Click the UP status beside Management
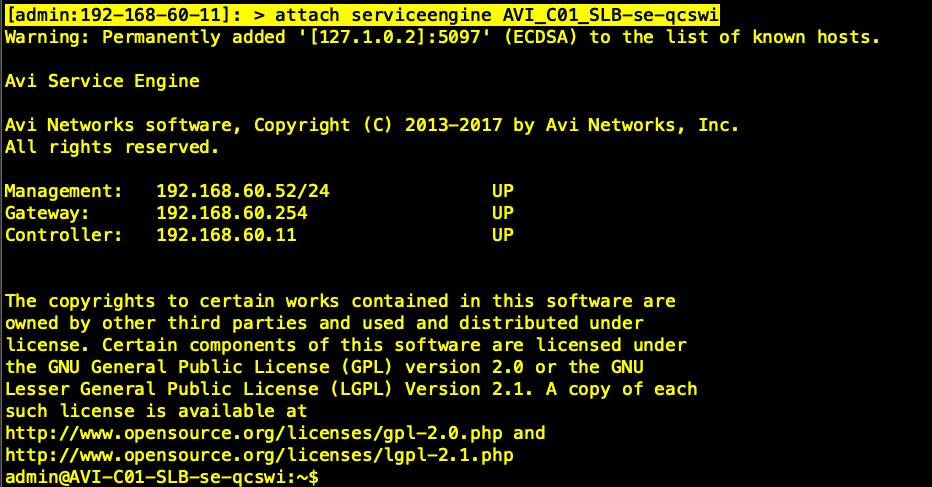 [x=502, y=191]
